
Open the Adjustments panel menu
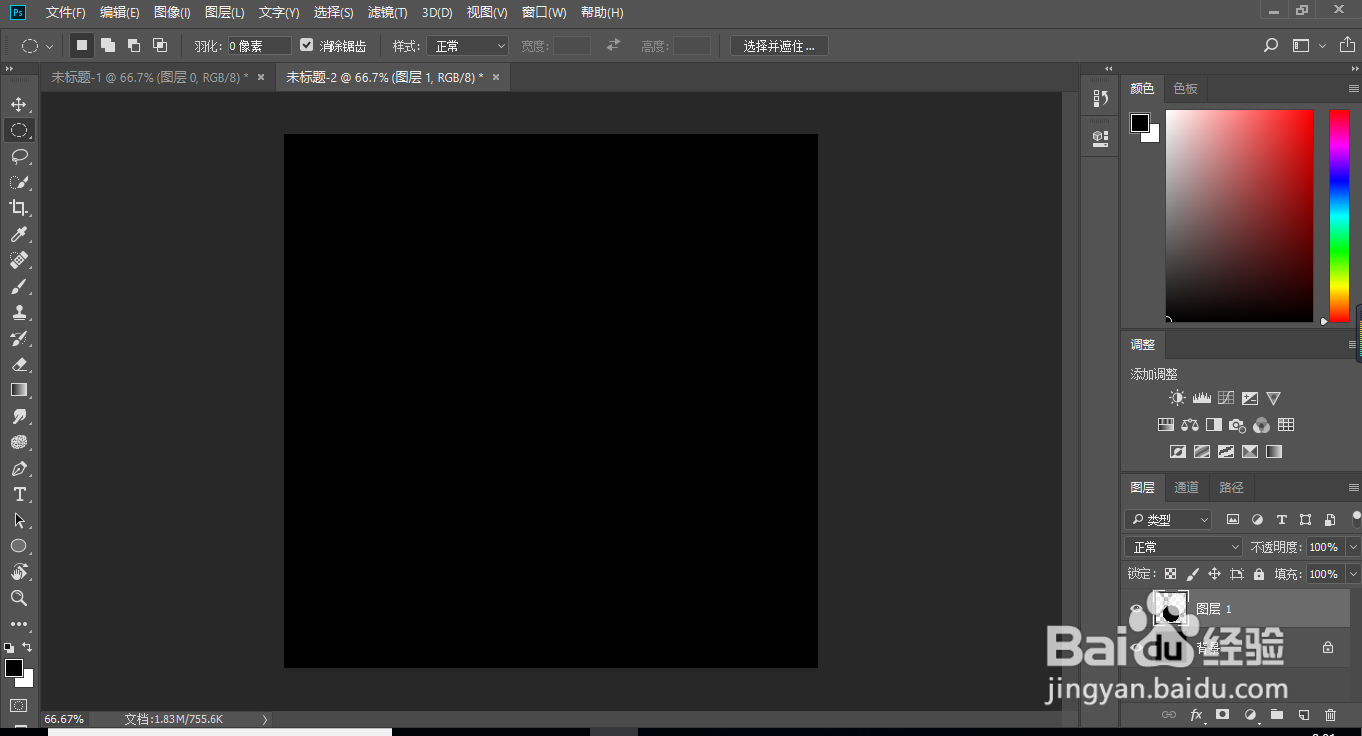click(1353, 345)
